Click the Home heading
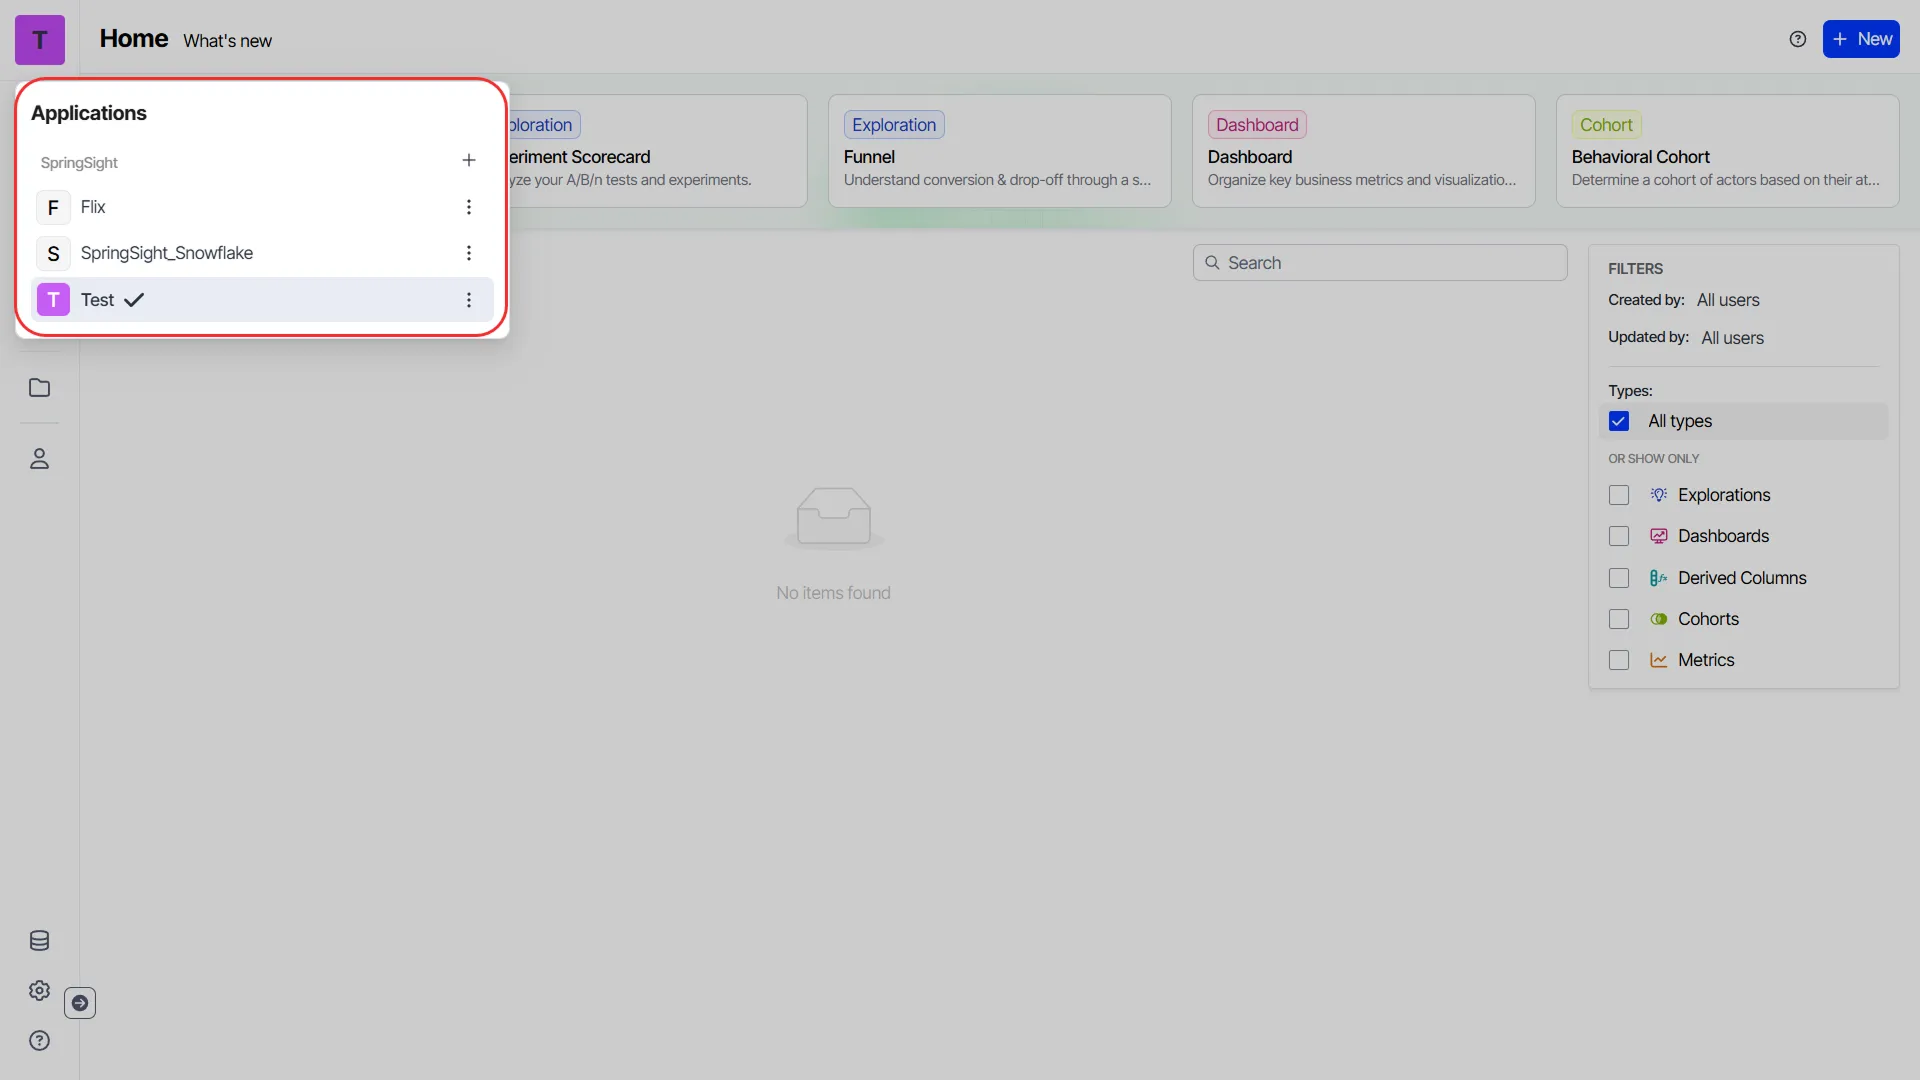This screenshot has height=1080, width=1920. point(134,38)
